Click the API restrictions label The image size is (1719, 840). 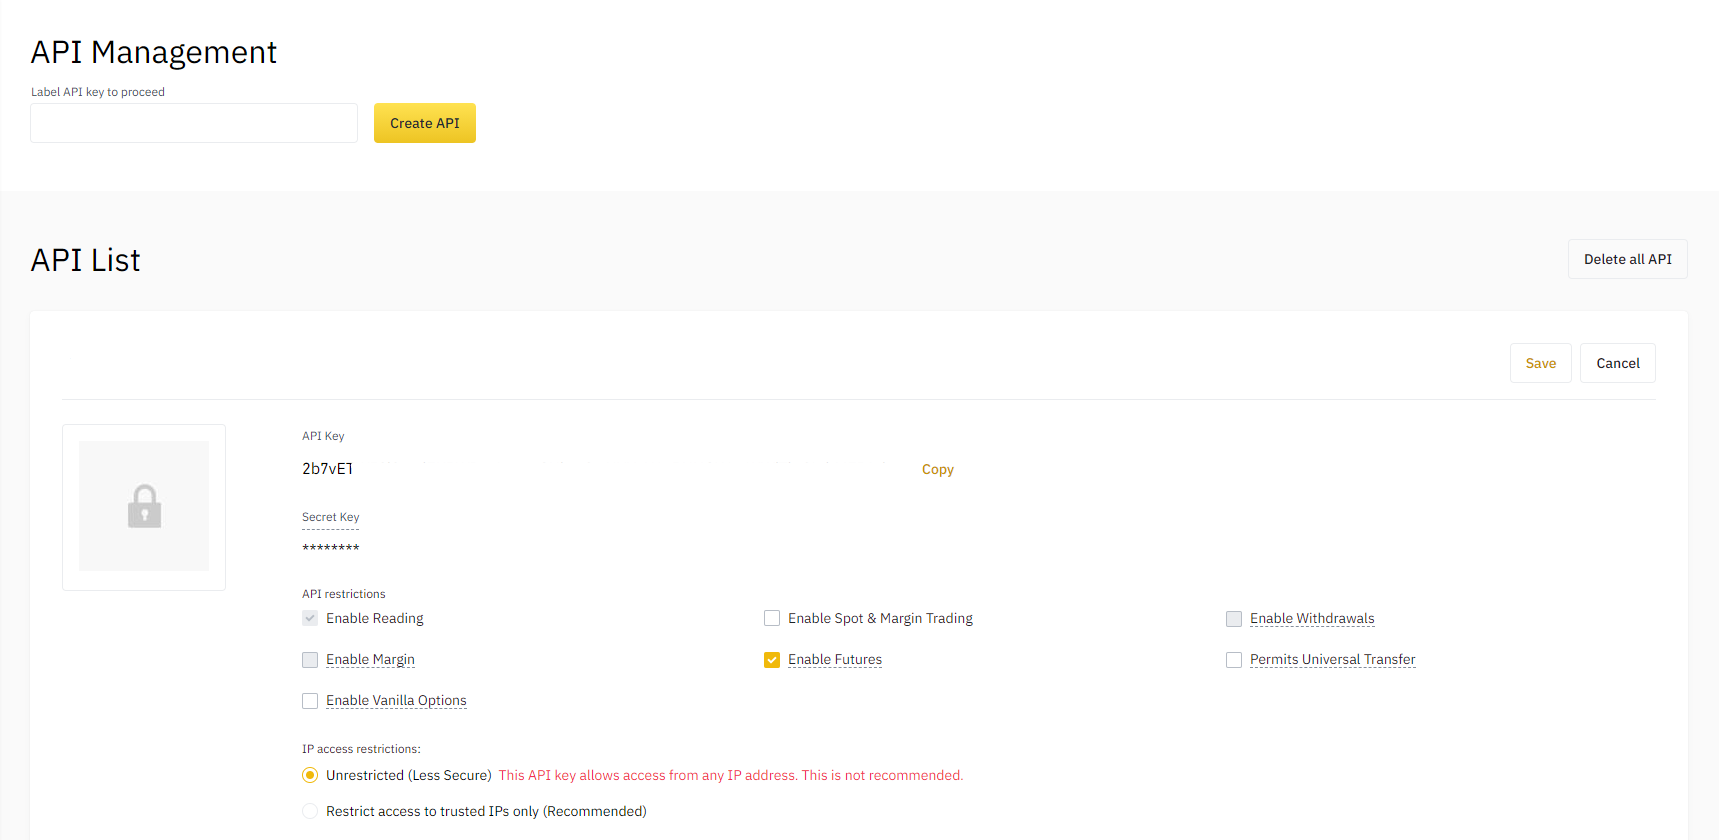344,594
